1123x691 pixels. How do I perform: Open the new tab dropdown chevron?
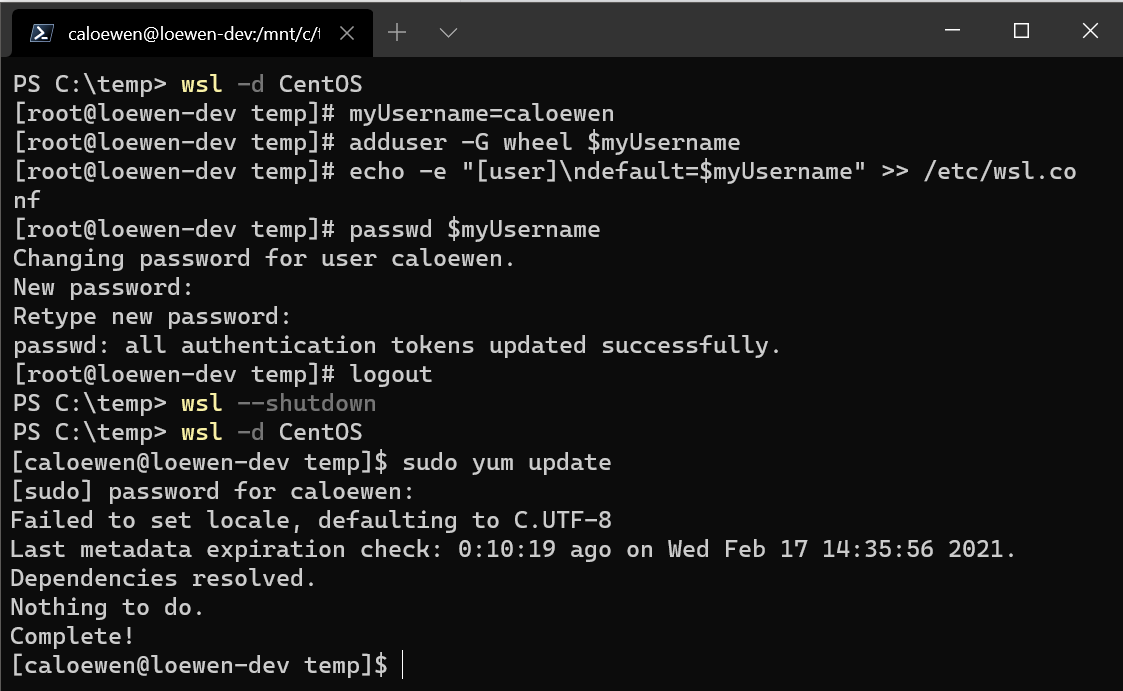tap(448, 31)
